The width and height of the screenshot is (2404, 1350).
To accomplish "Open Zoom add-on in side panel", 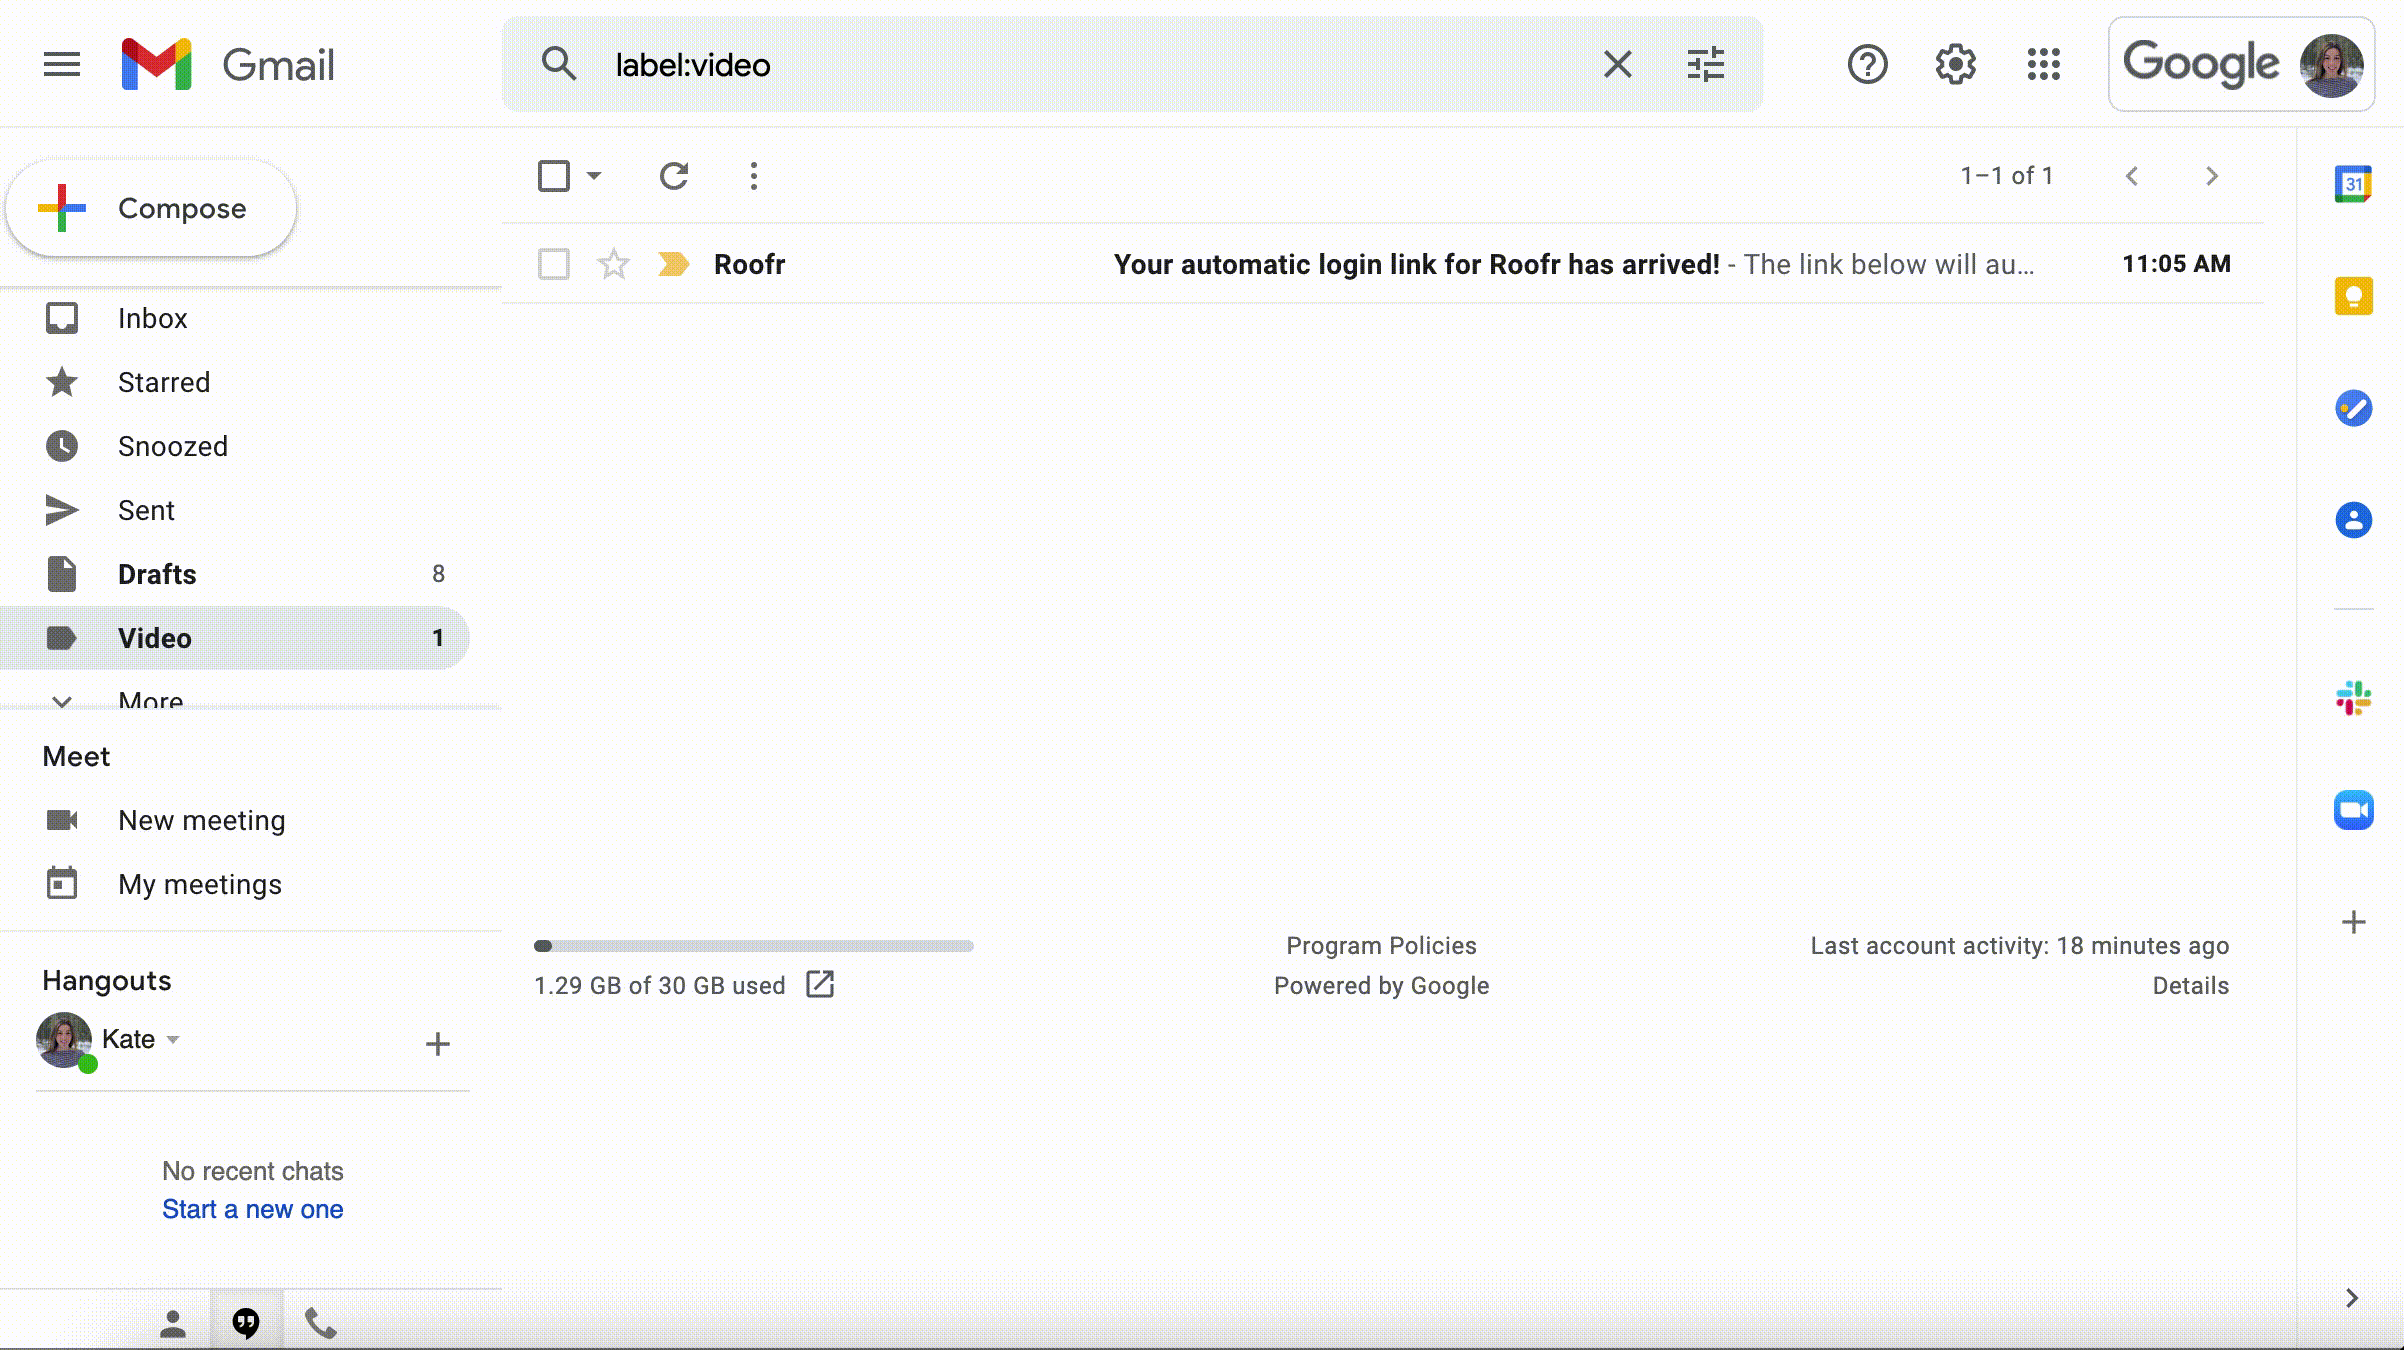I will click(x=2353, y=810).
